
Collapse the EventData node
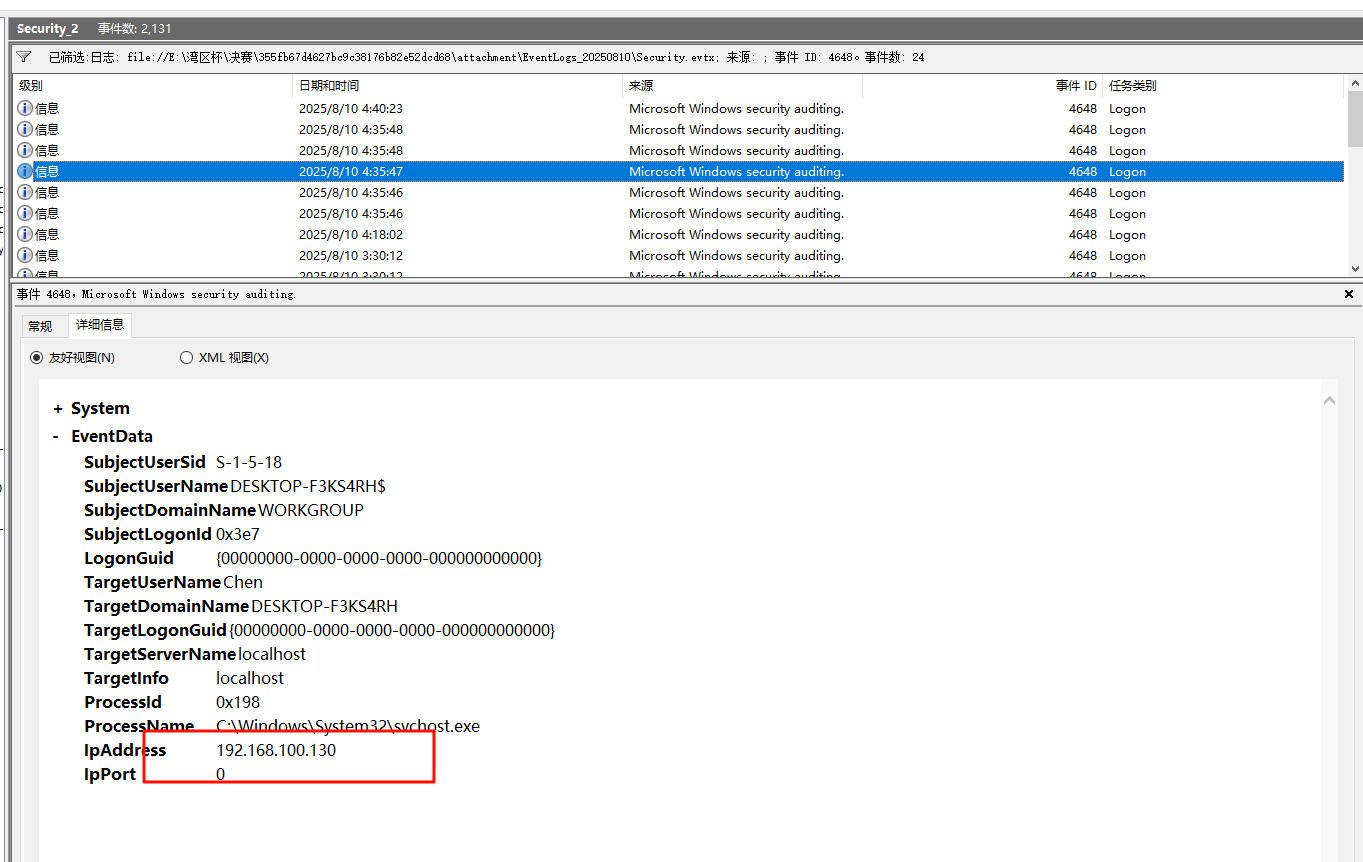58,437
